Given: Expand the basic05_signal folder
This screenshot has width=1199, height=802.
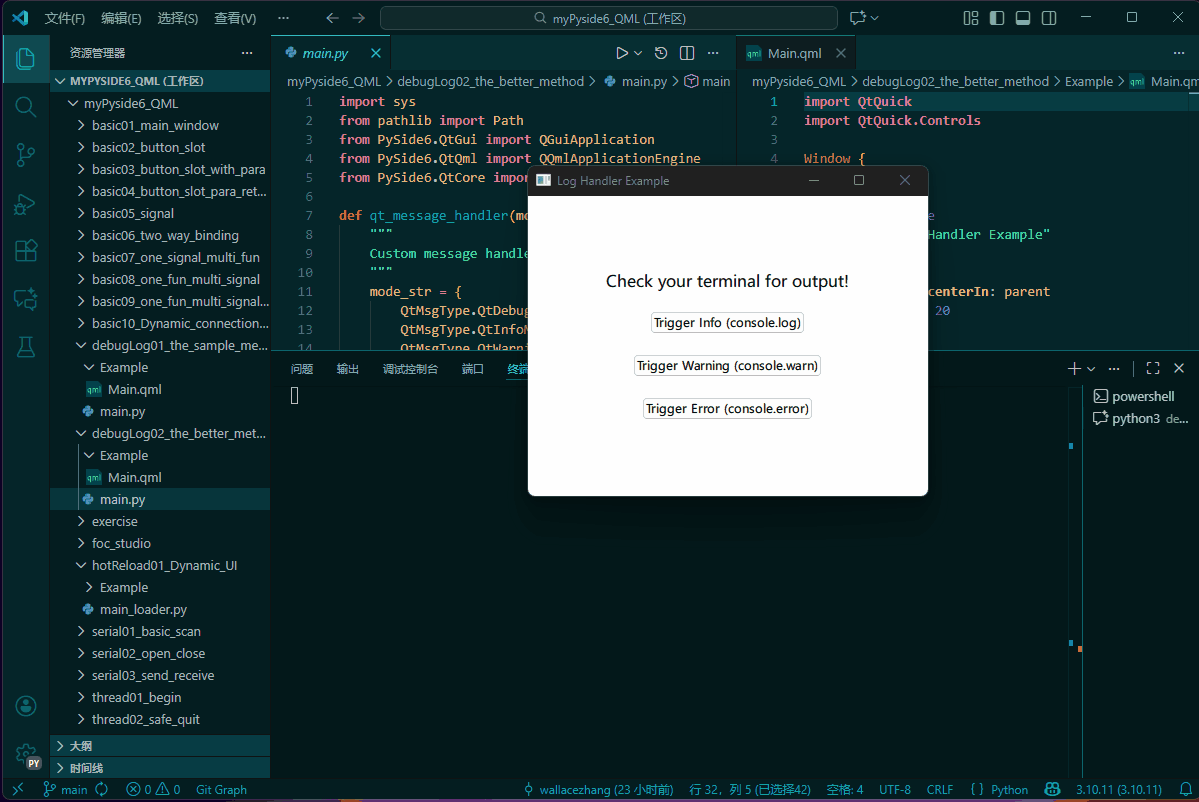Looking at the screenshot, I should (161, 213).
